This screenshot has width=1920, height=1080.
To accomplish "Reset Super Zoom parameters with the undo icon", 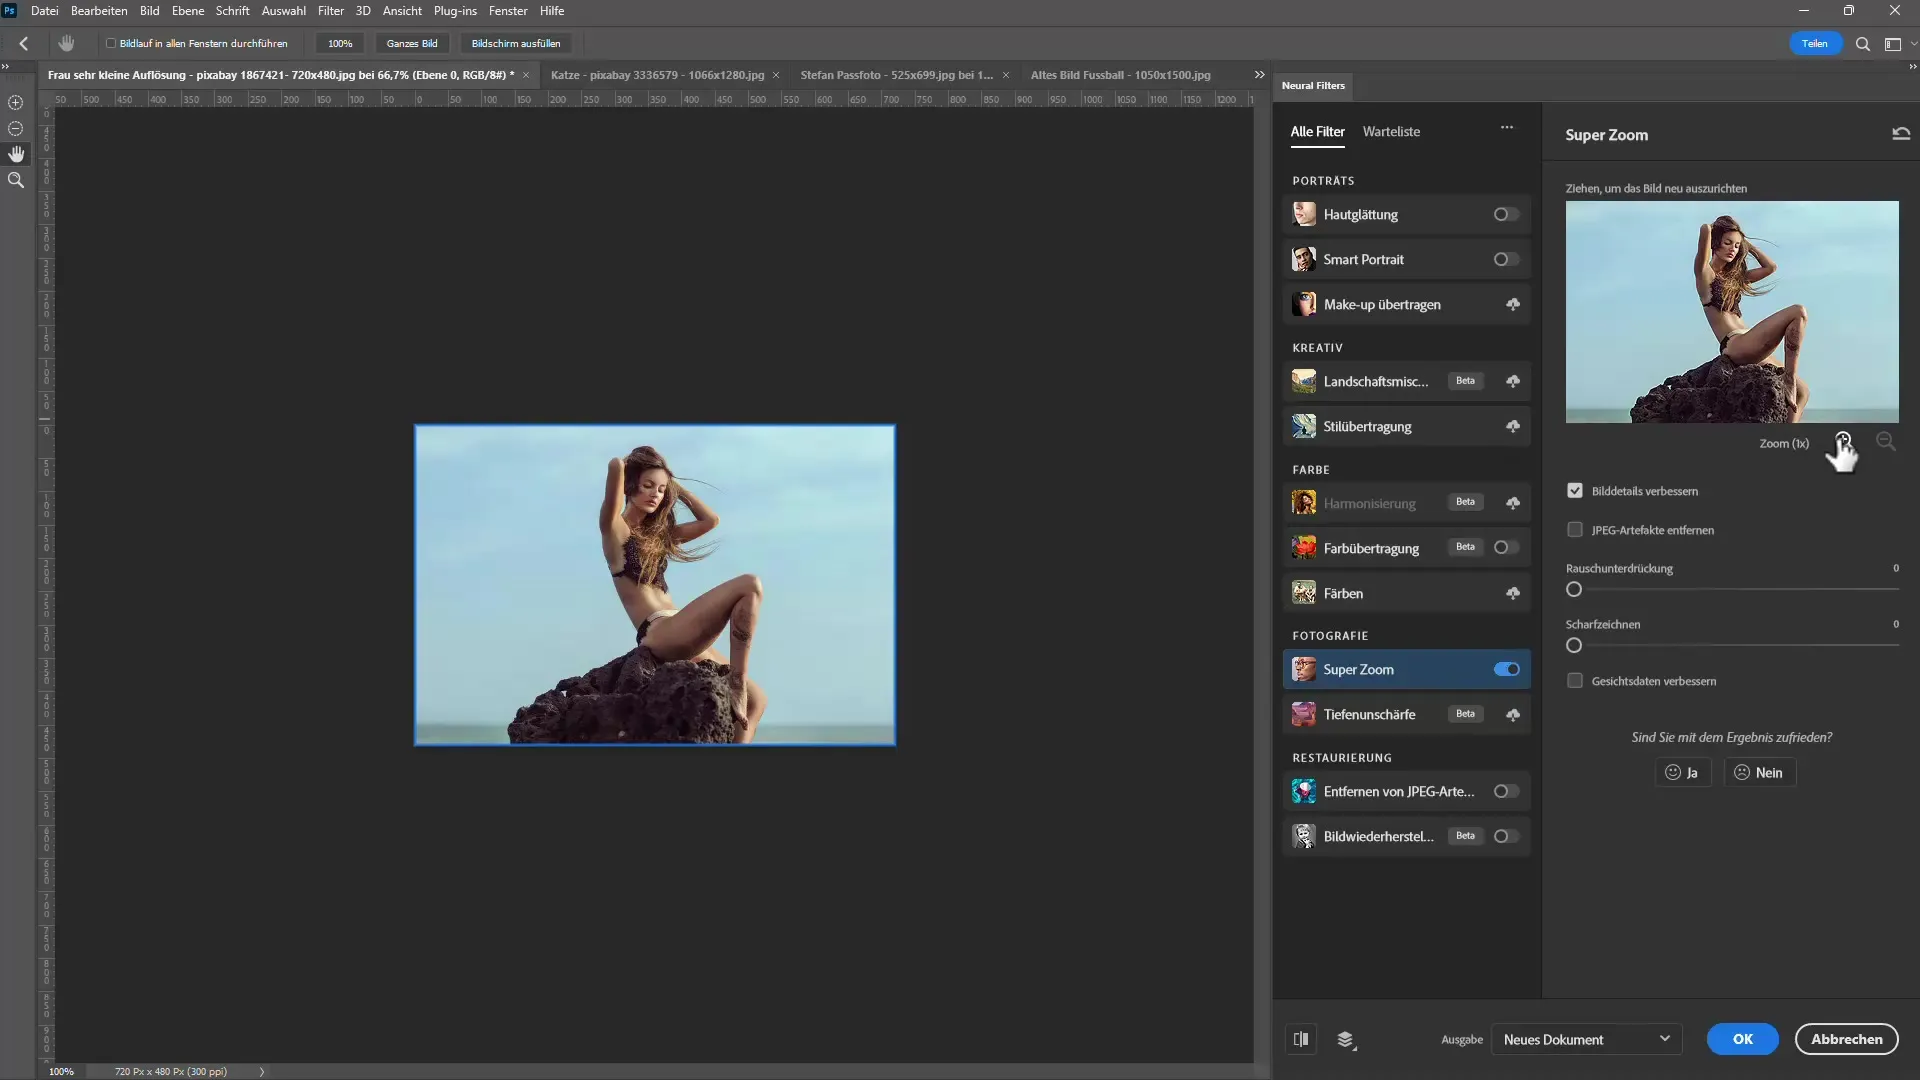I will [1901, 134].
